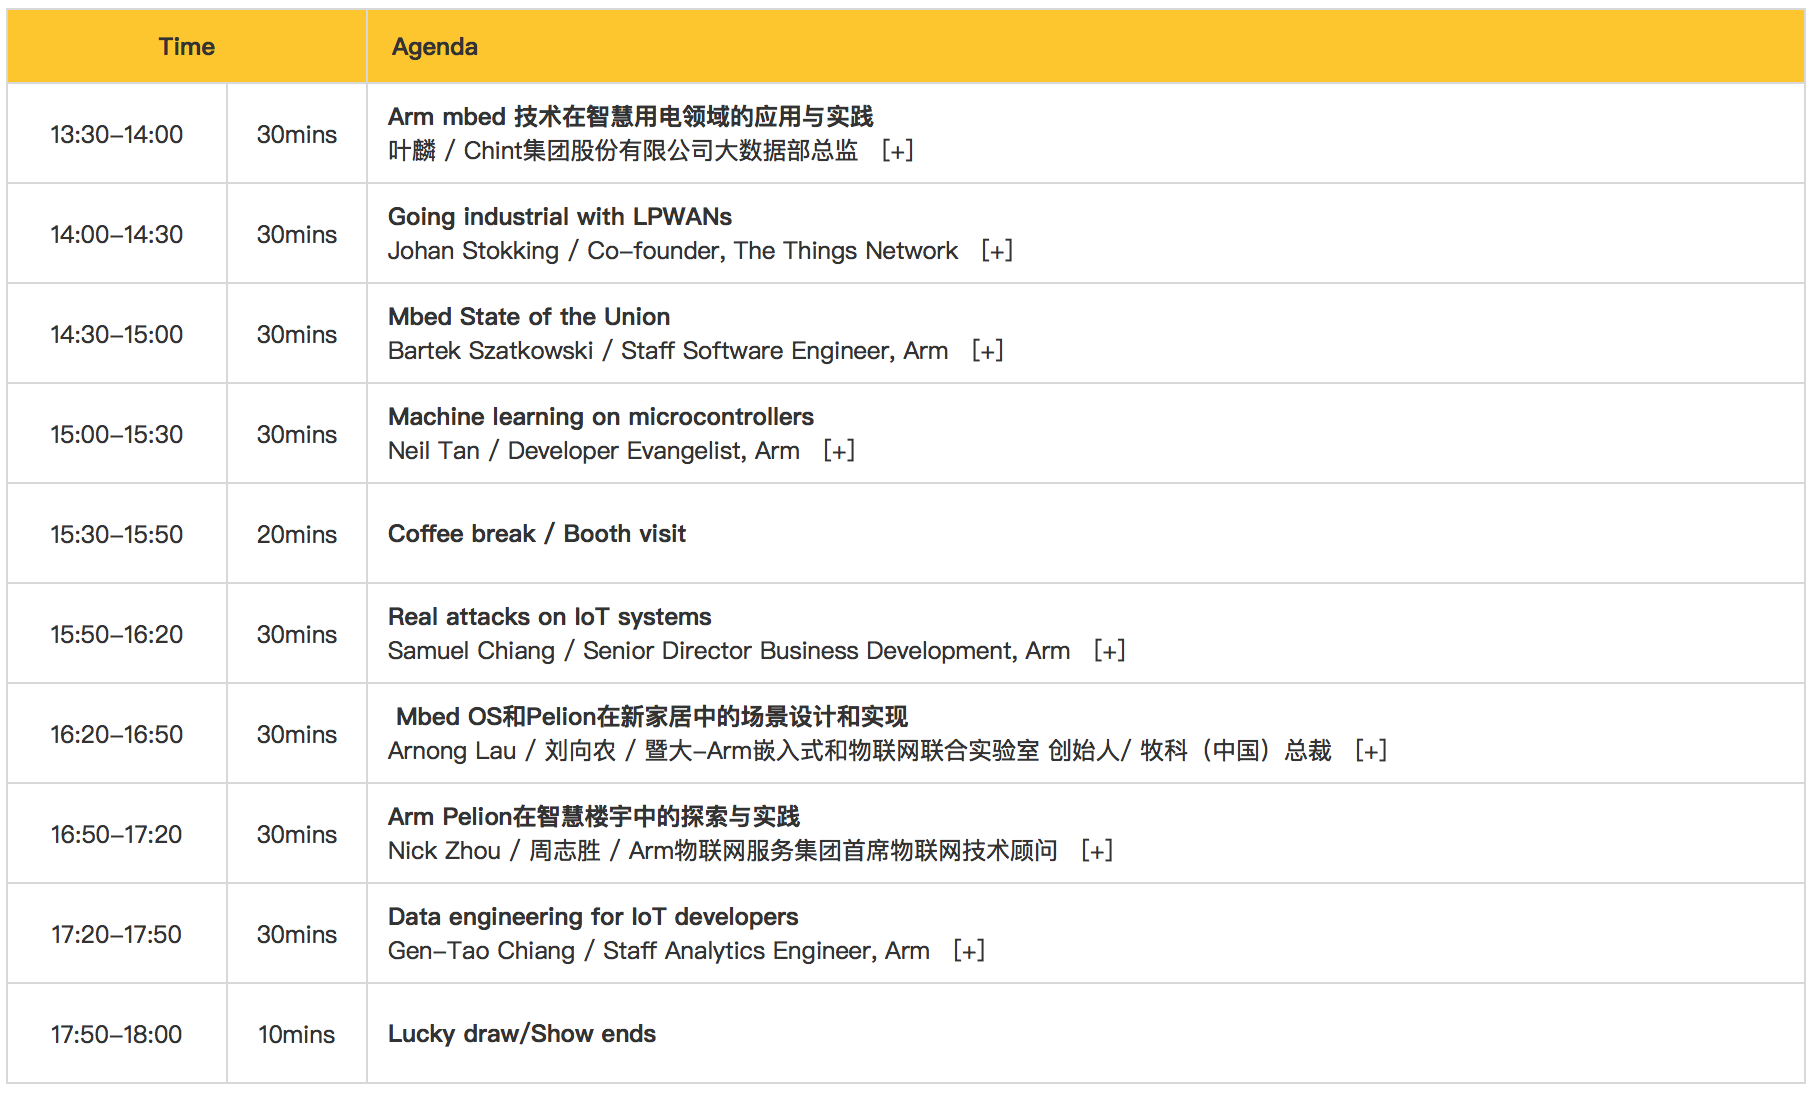
Task: Click the 20mins duration cell
Action: coord(297,534)
